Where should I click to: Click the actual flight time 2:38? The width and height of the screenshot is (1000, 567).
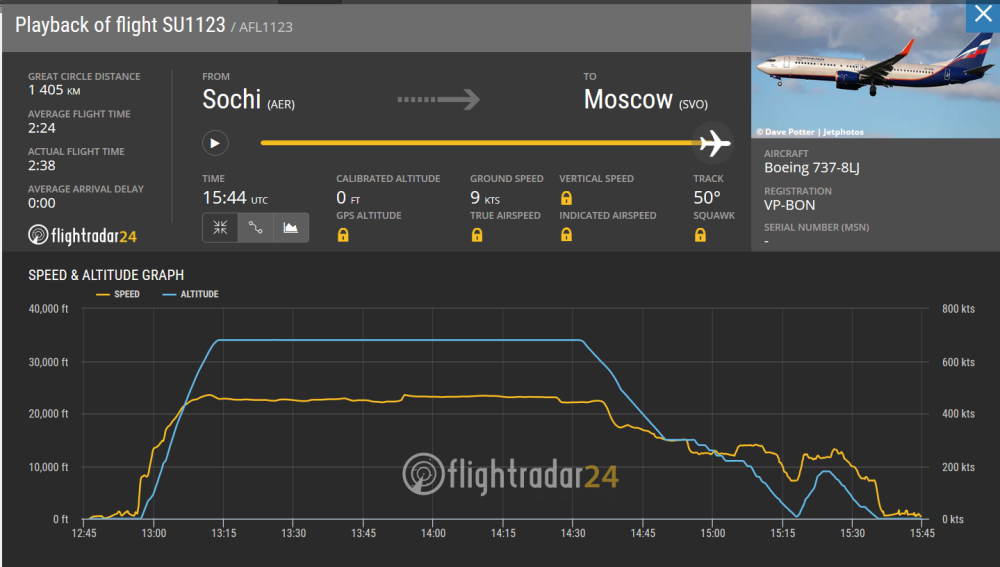(x=41, y=166)
